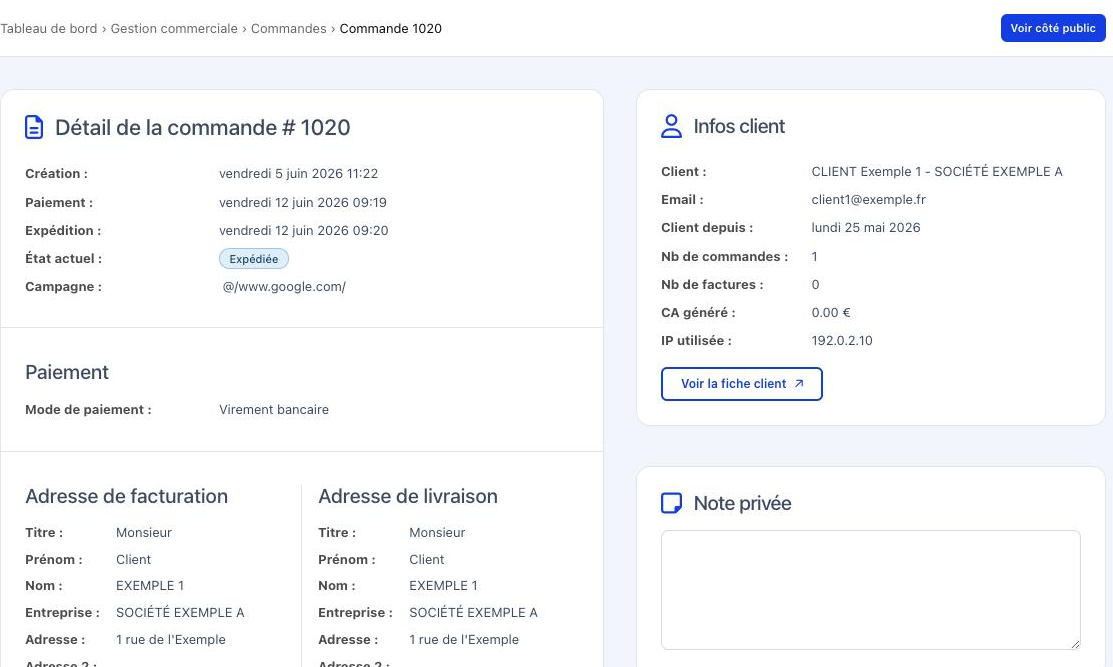The image size is (1113, 667).
Task: Click payment date vendredi 12 juin 2026 09:19
Action: [x=302, y=202]
